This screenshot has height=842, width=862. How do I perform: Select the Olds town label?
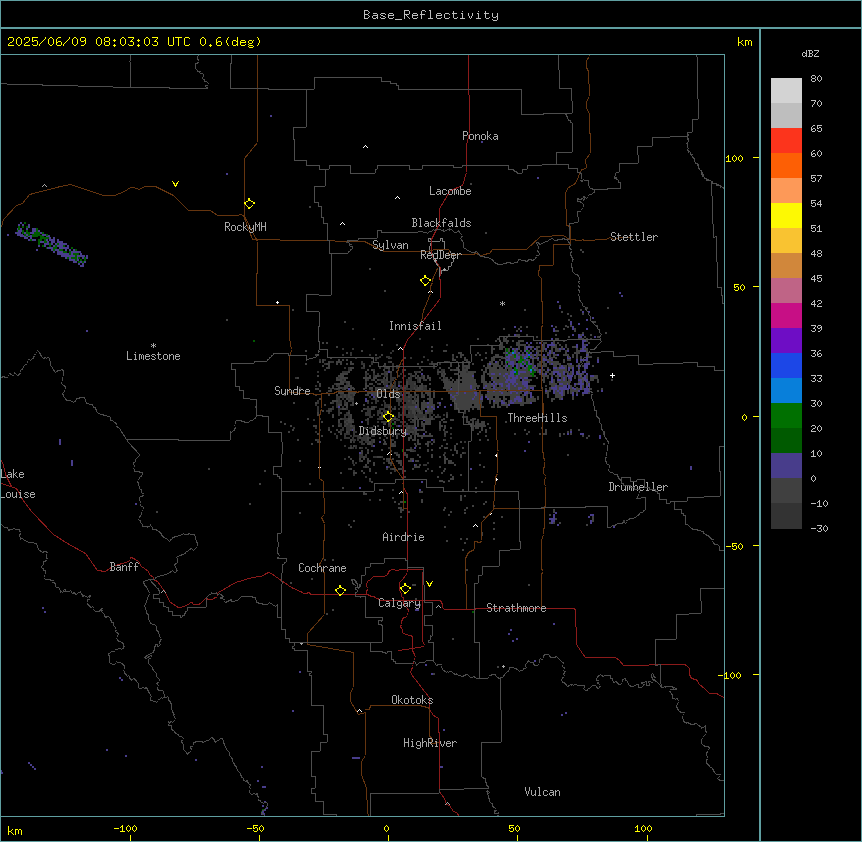tap(388, 394)
